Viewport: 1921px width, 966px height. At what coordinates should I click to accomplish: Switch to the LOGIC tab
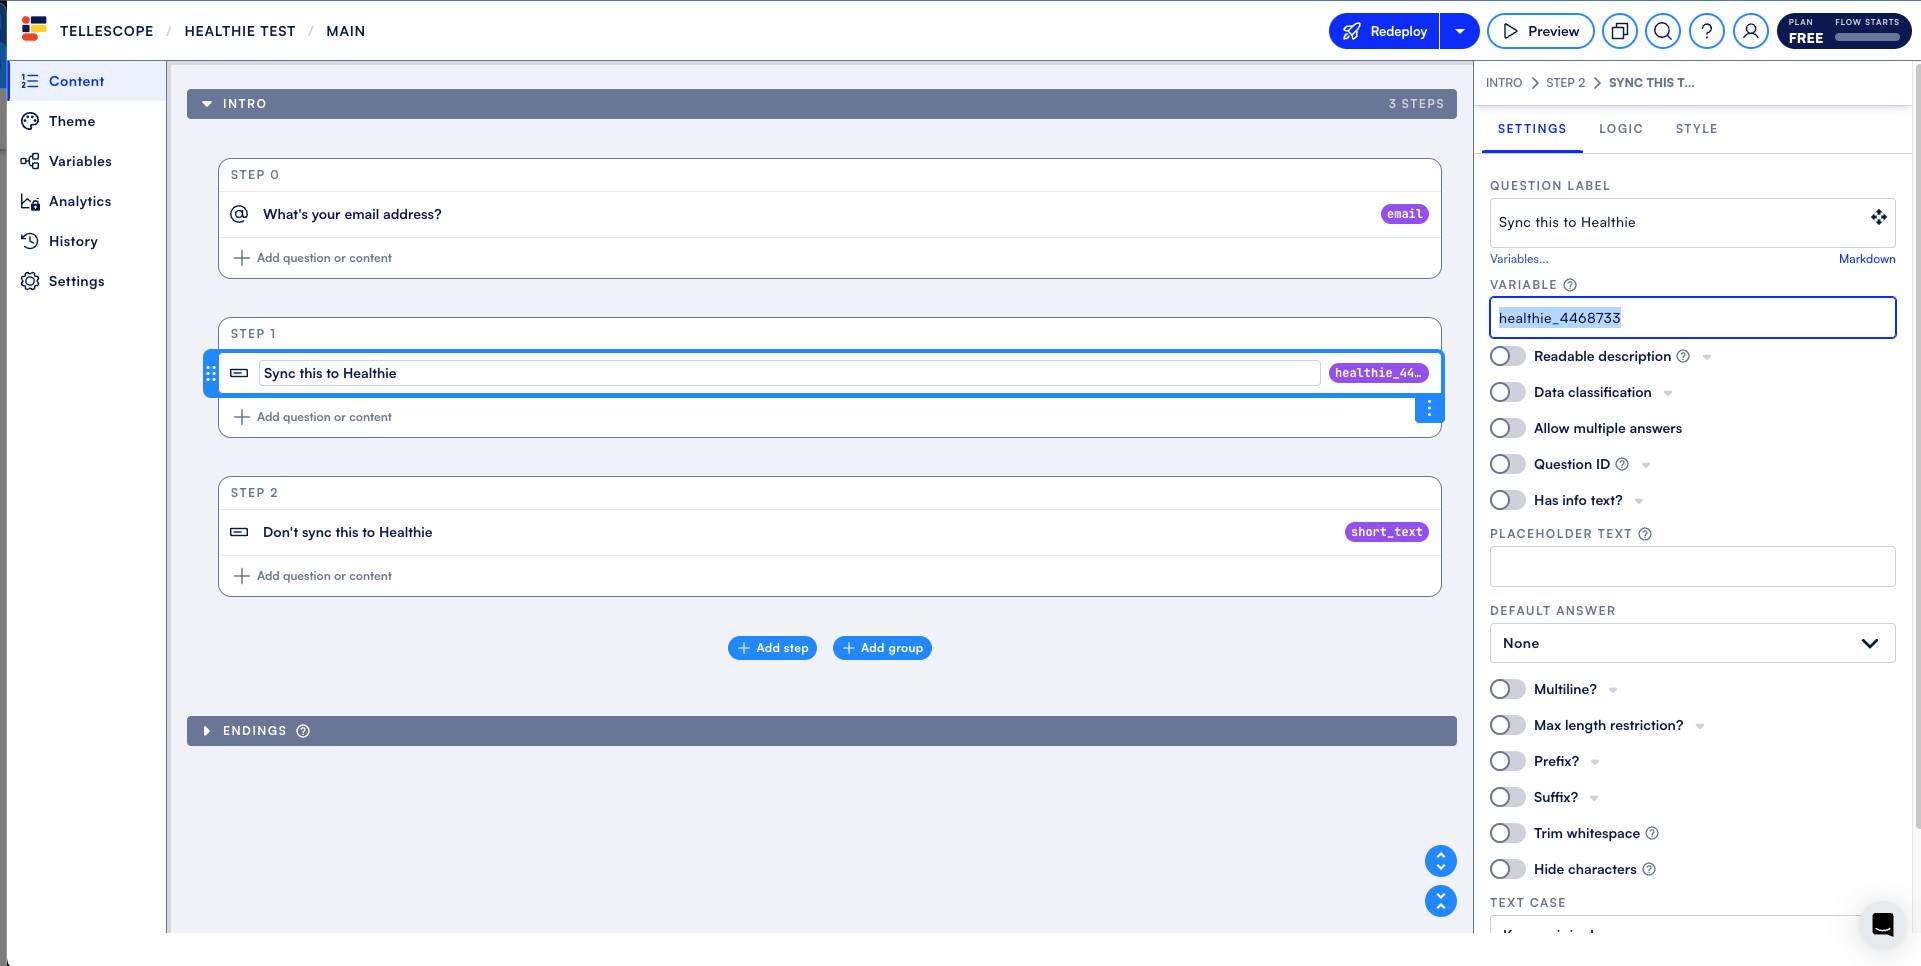click(1620, 129)
